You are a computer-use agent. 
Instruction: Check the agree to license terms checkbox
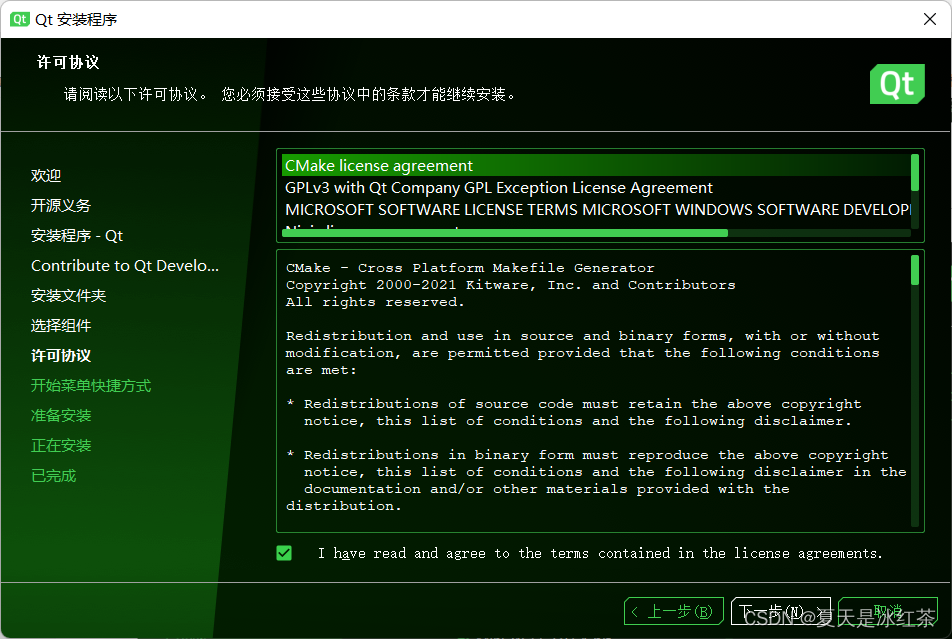point(284,553)
